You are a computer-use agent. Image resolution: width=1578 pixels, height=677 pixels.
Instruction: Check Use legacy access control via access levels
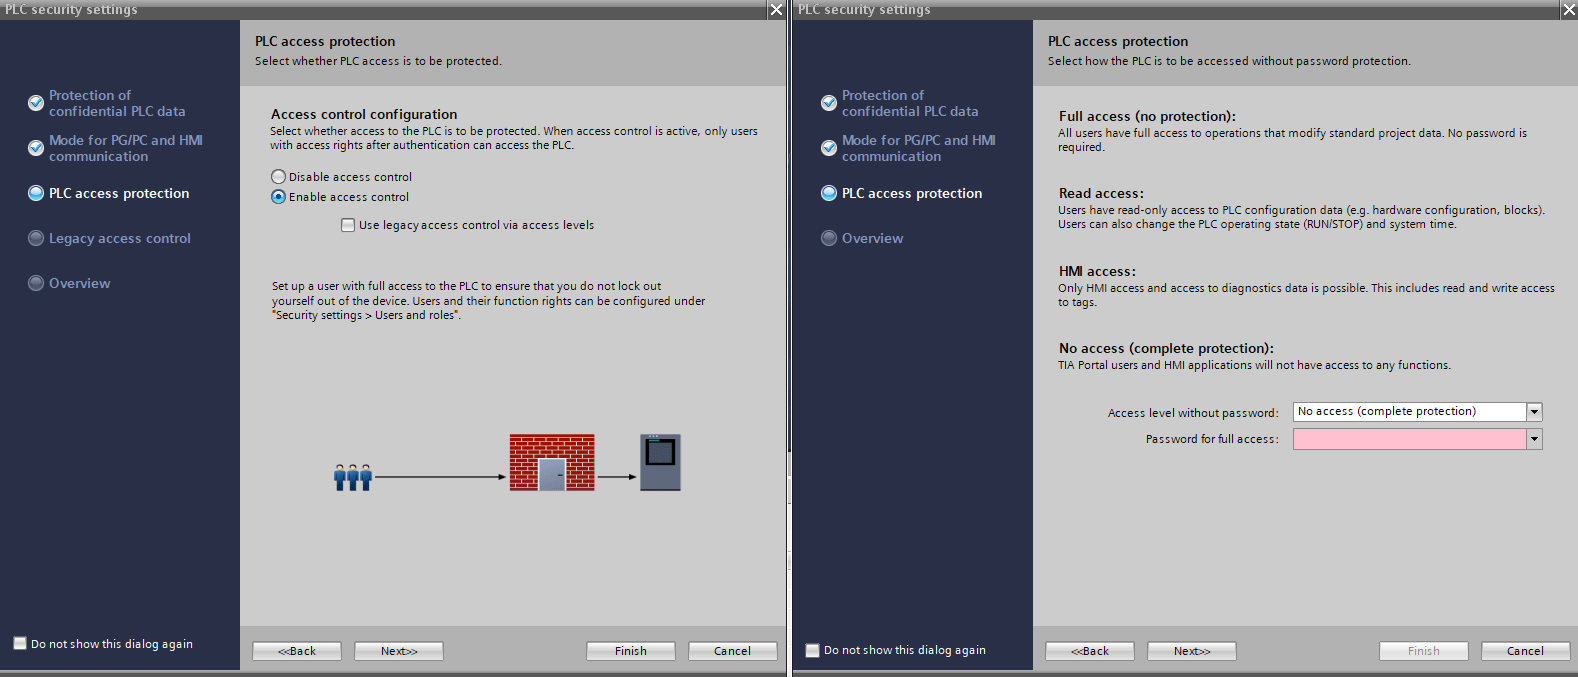pyautogui.click(x=348, y=225)
